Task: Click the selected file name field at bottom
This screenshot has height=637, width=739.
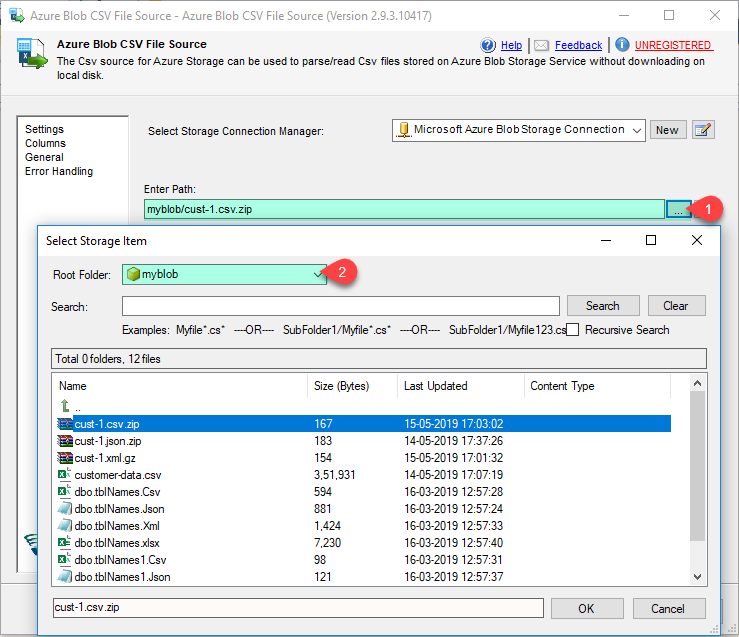Action: click(x=298, y=608)
